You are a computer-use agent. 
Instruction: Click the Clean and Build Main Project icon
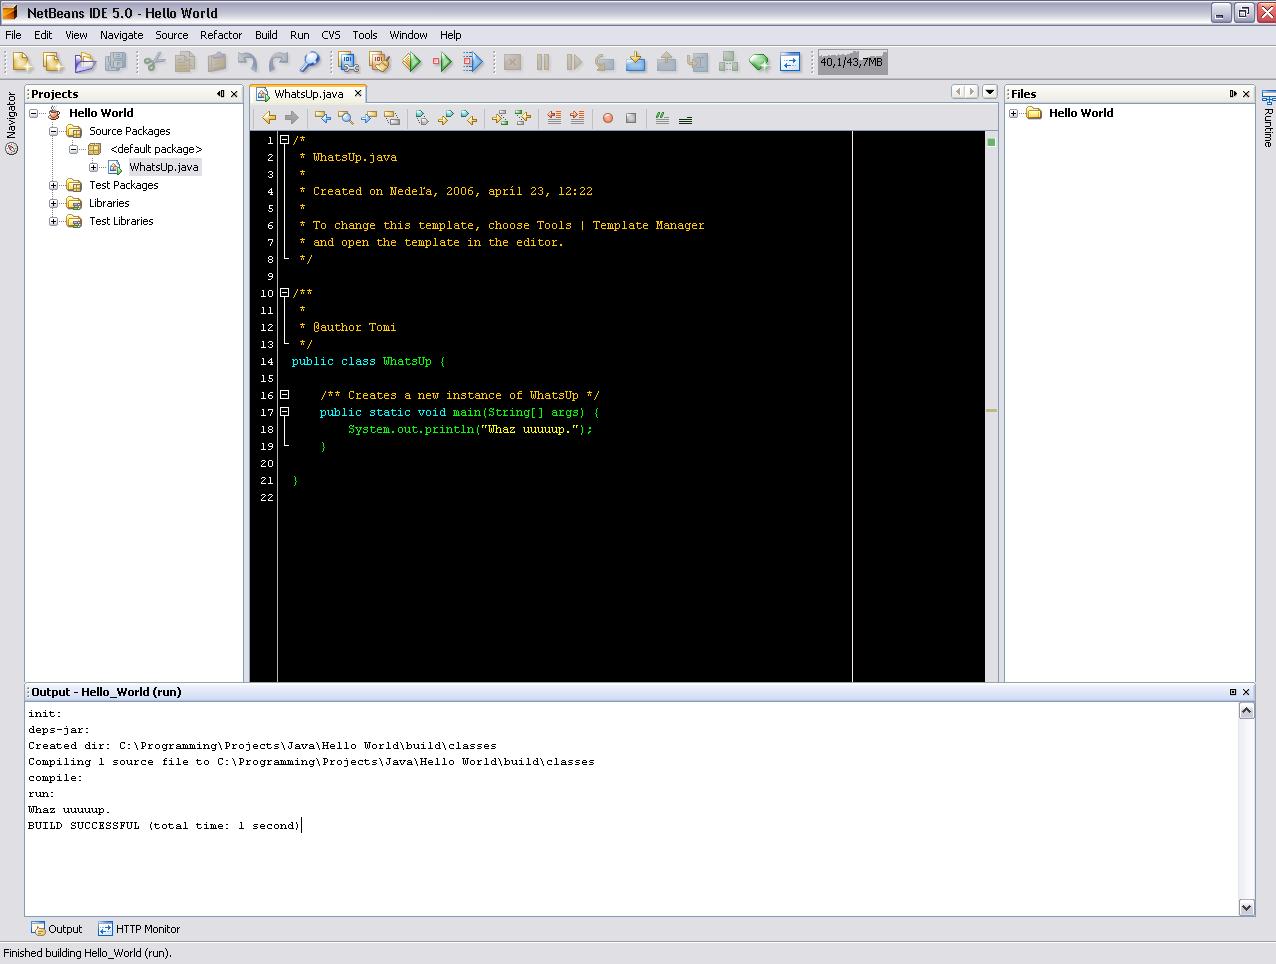379,62
